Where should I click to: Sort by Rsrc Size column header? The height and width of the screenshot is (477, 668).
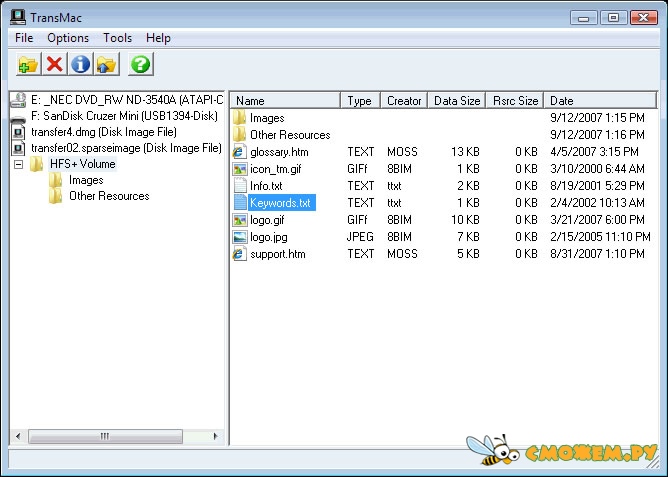tap(515, 101)
